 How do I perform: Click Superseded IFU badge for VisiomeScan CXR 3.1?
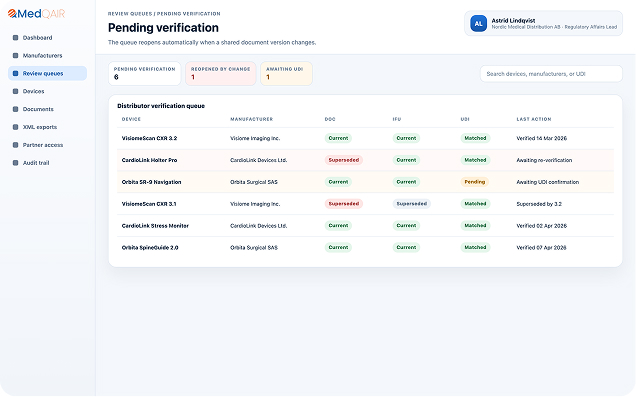(x=411, y=204)
